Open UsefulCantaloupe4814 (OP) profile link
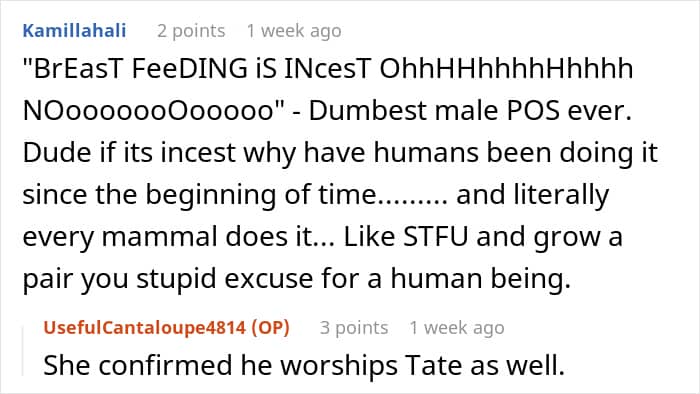Image resolution: width=700 pixels, height=394 pixels. tap(166, 328)
